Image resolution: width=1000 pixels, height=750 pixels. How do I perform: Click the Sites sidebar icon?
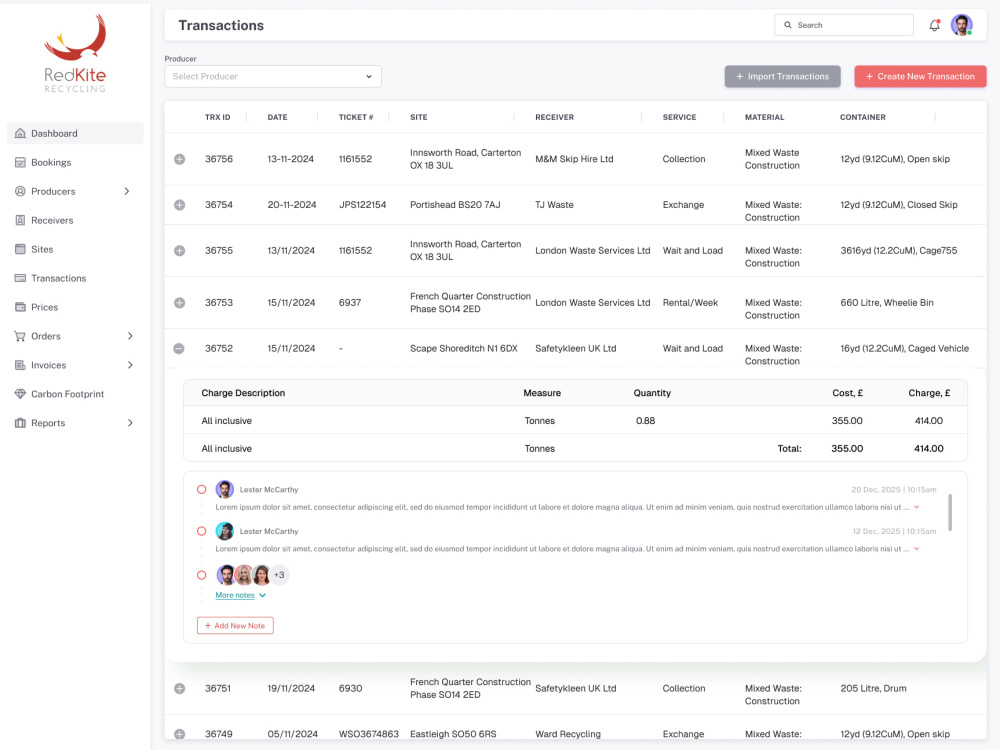click(20, 249)
